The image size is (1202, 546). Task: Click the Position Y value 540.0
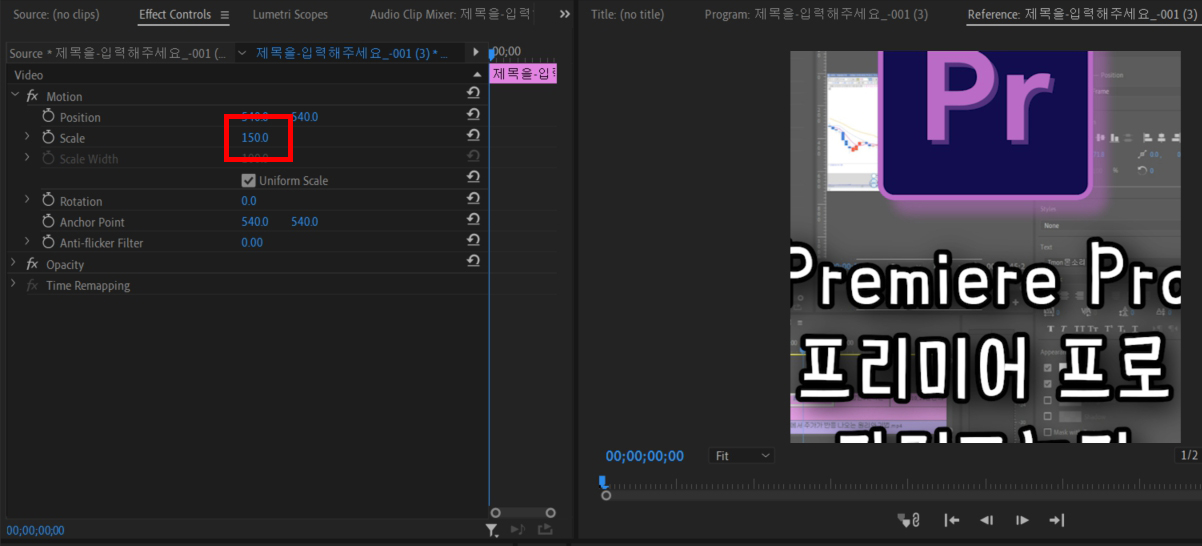(x=305, y=117)
